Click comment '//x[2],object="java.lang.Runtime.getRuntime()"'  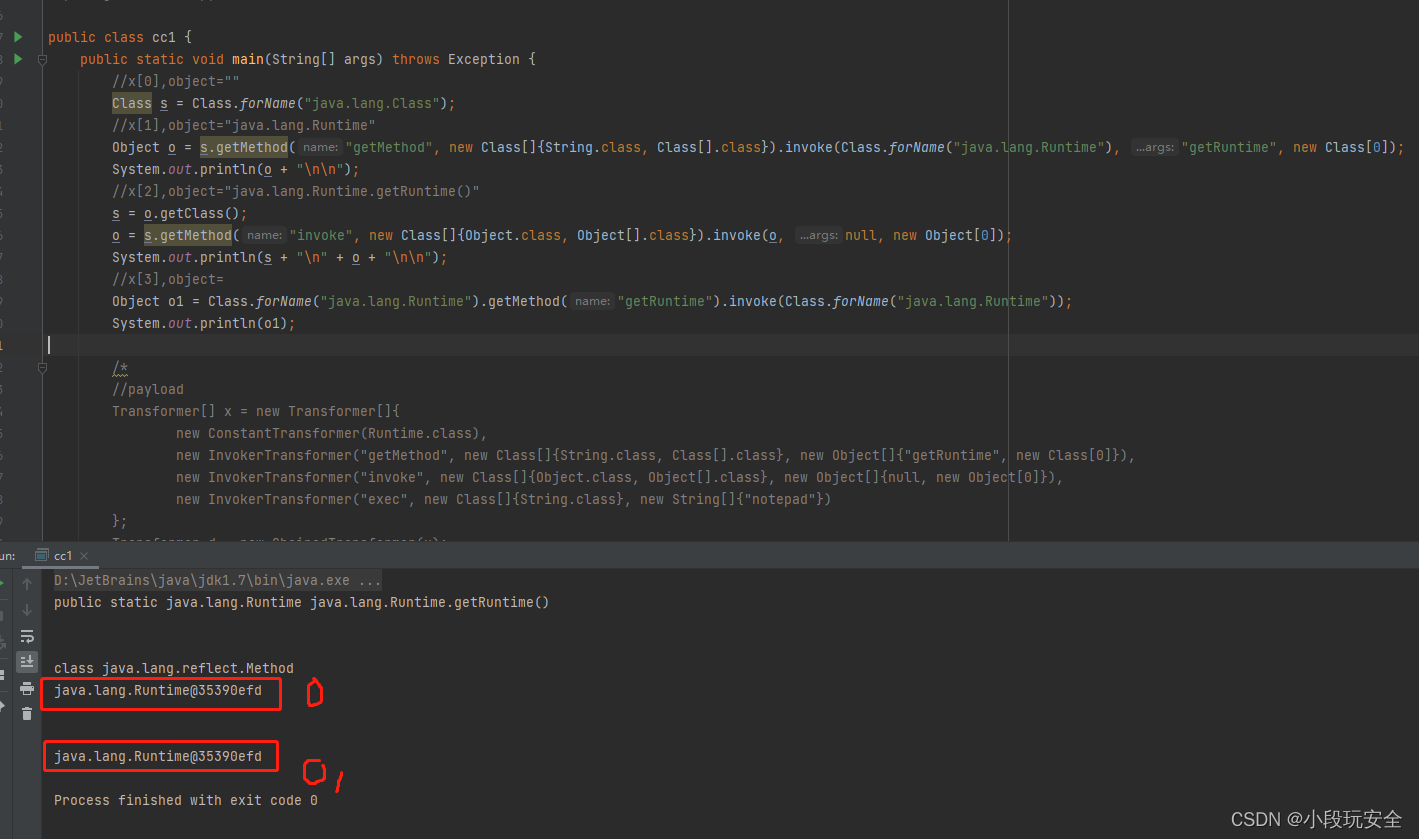tap(296, 191)
